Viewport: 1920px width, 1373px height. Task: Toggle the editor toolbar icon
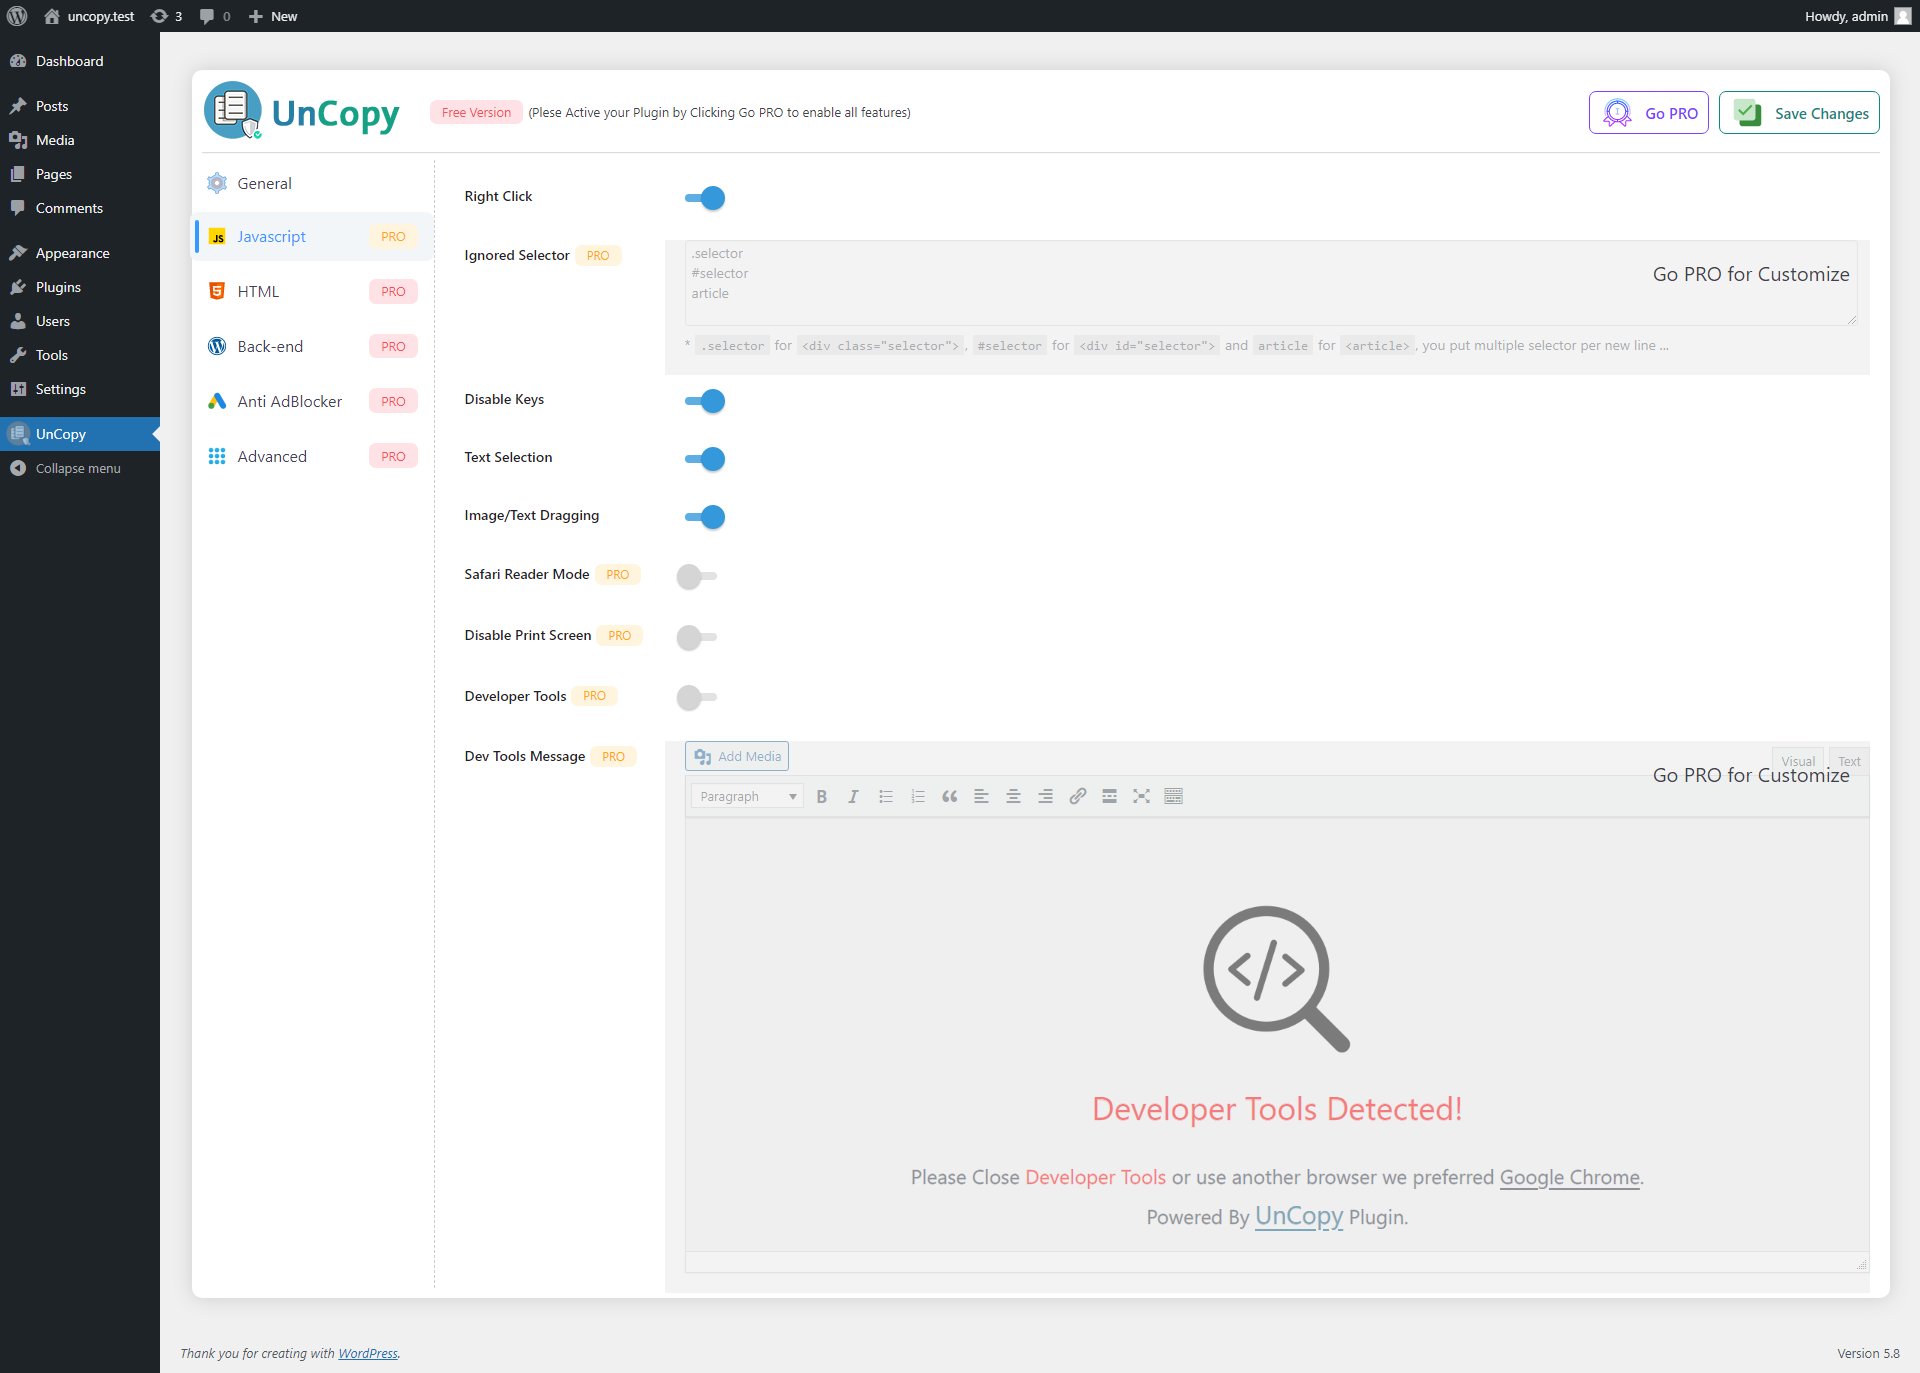(1174, 796)
